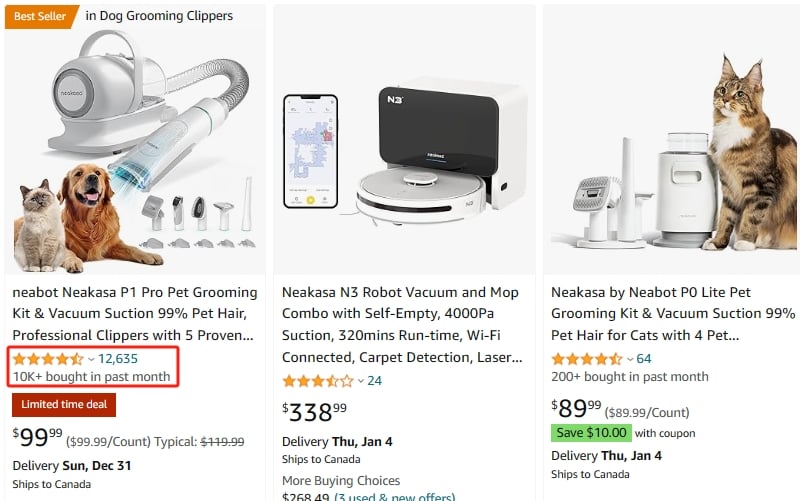The image size is (800, 501).
Task: Open the neabot Neakasa P1 Pro title link
Action: (133, 314)
